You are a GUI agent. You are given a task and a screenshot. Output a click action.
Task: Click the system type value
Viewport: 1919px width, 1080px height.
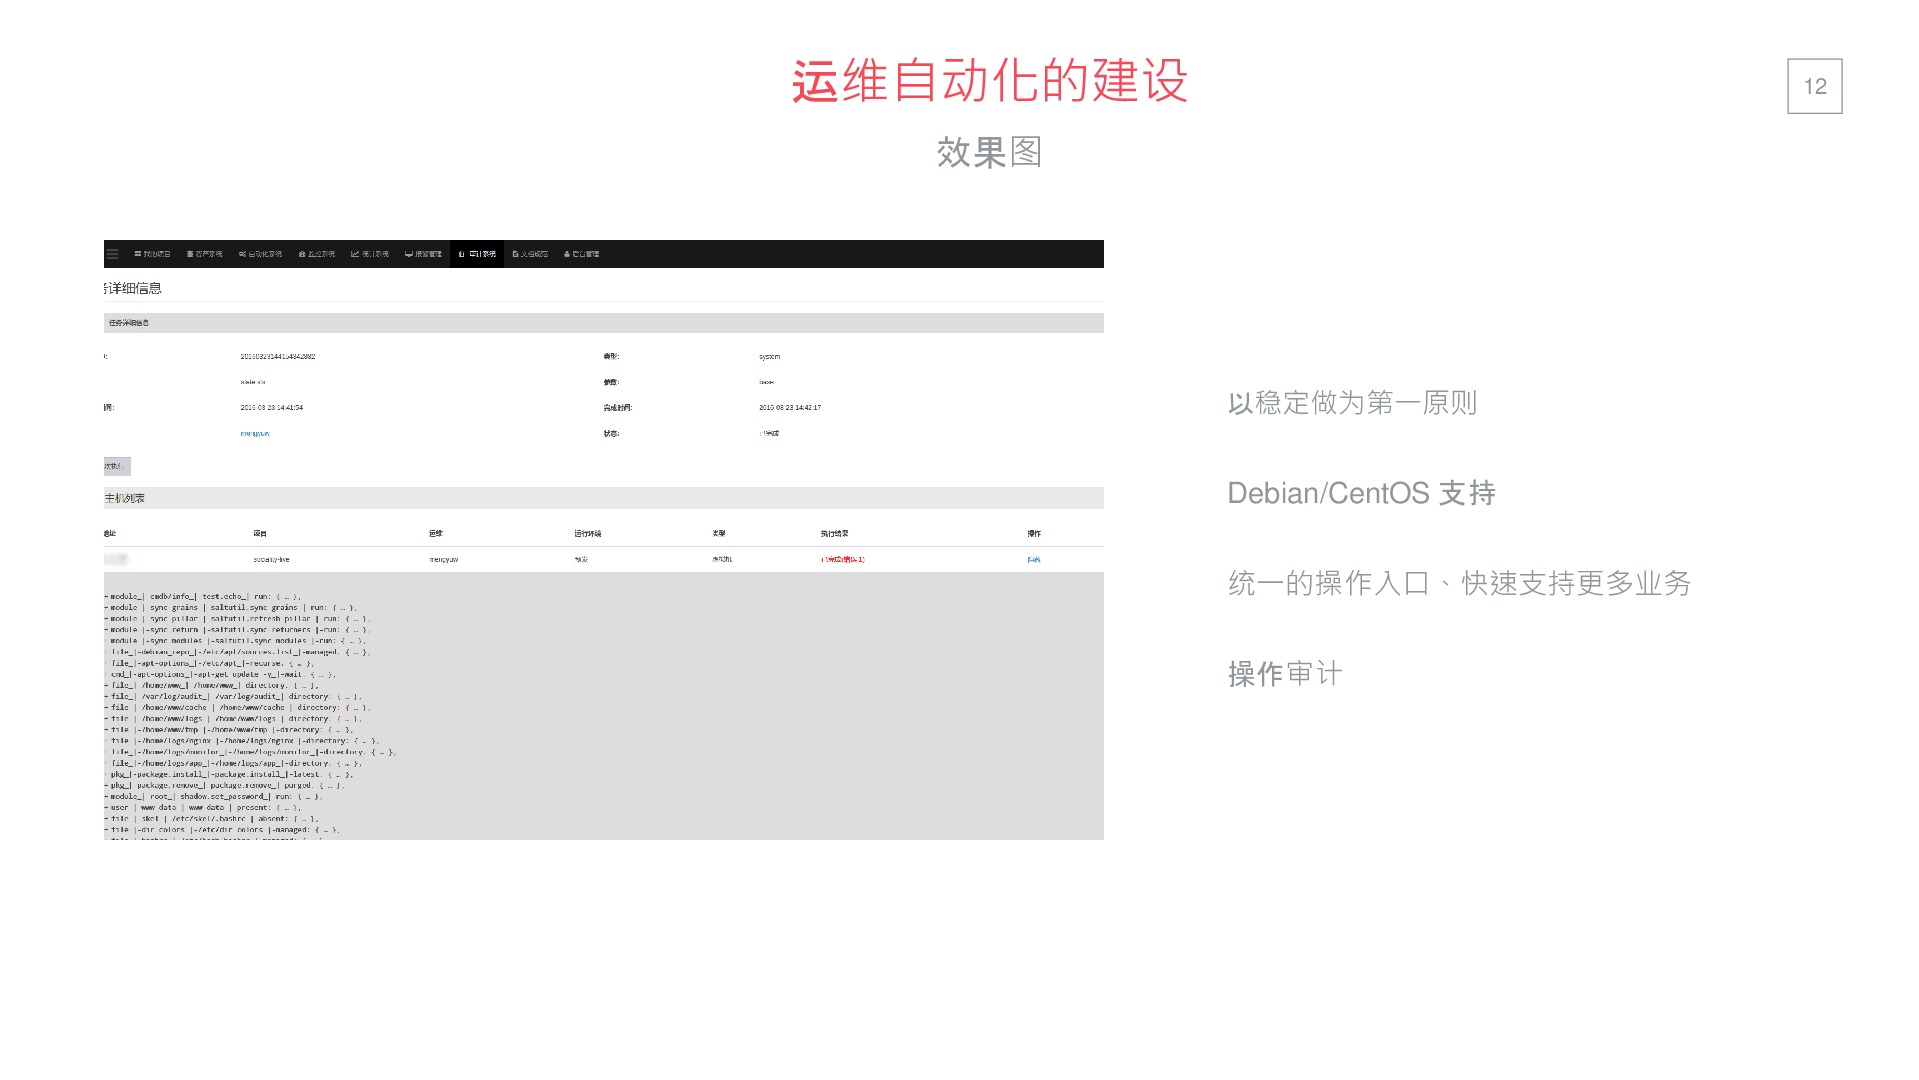[x=770, y=356]
